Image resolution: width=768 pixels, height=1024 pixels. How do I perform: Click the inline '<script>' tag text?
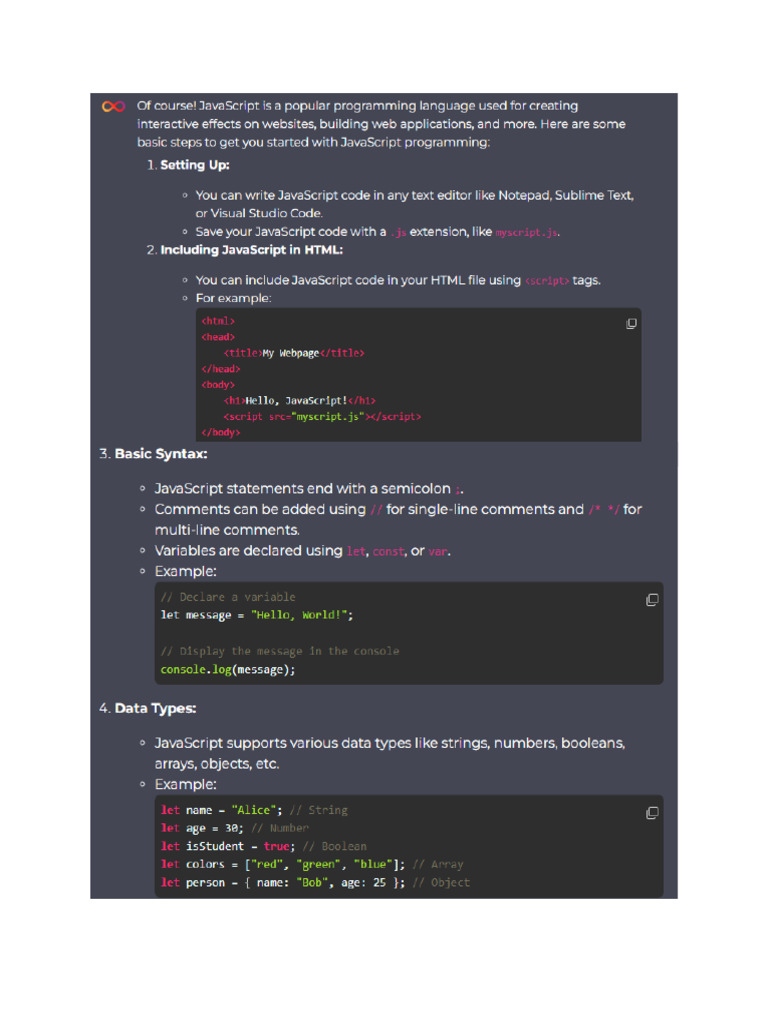(547, 281)
